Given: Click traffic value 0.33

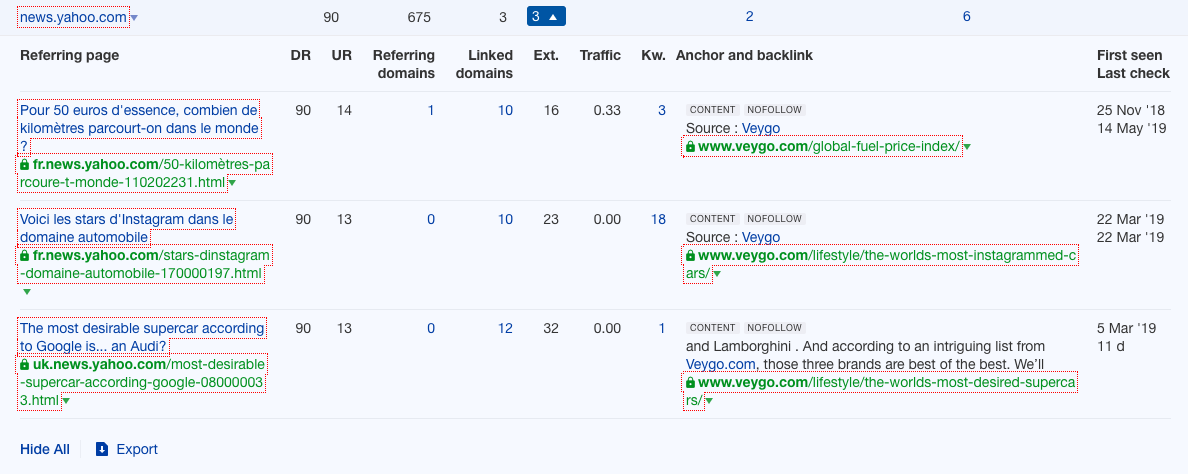Looking at the screenshot, I should [607, 111].
